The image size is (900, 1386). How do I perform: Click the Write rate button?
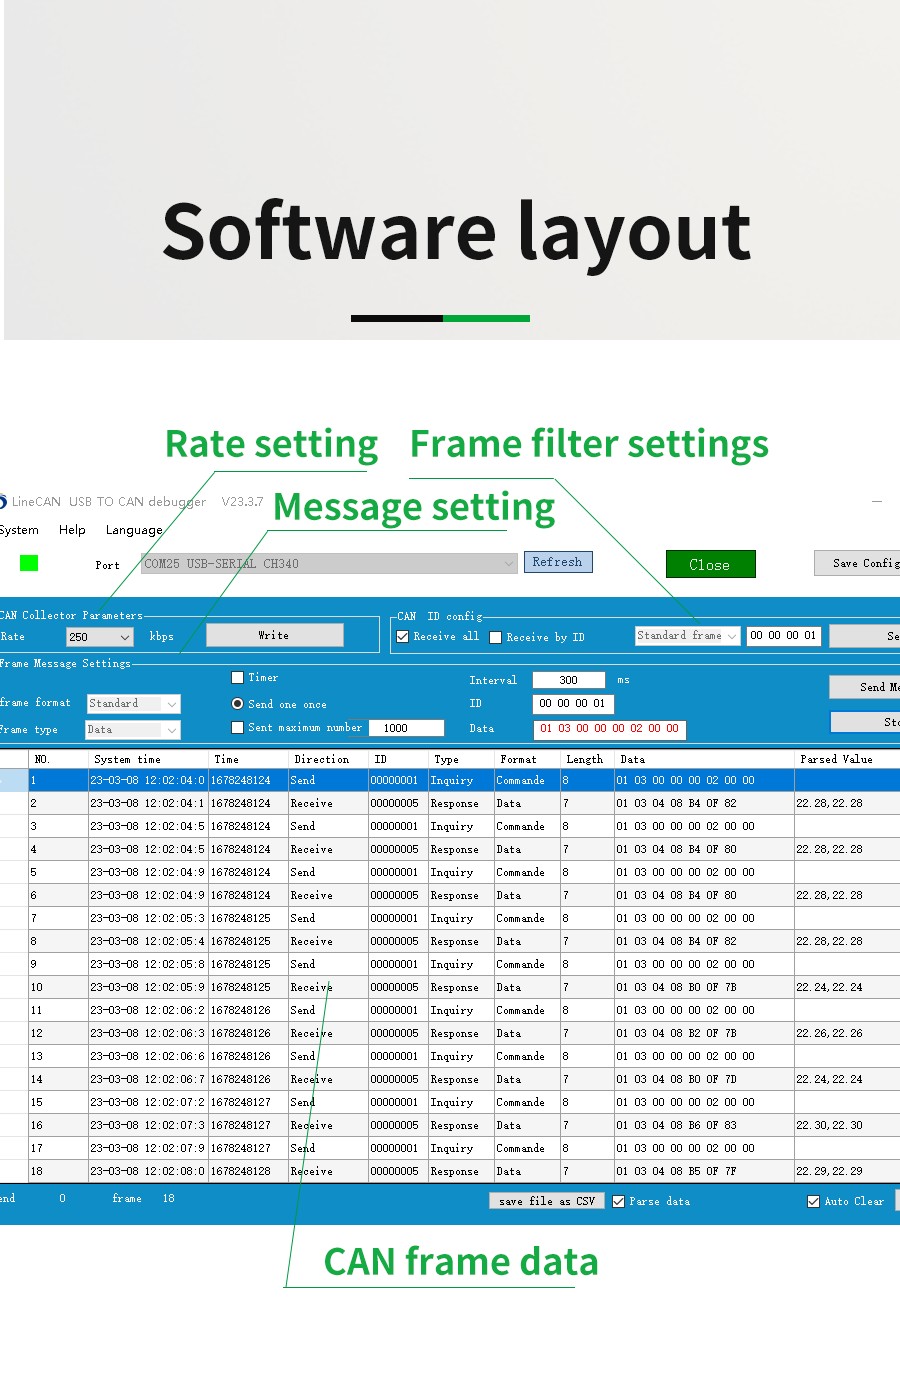274,636
